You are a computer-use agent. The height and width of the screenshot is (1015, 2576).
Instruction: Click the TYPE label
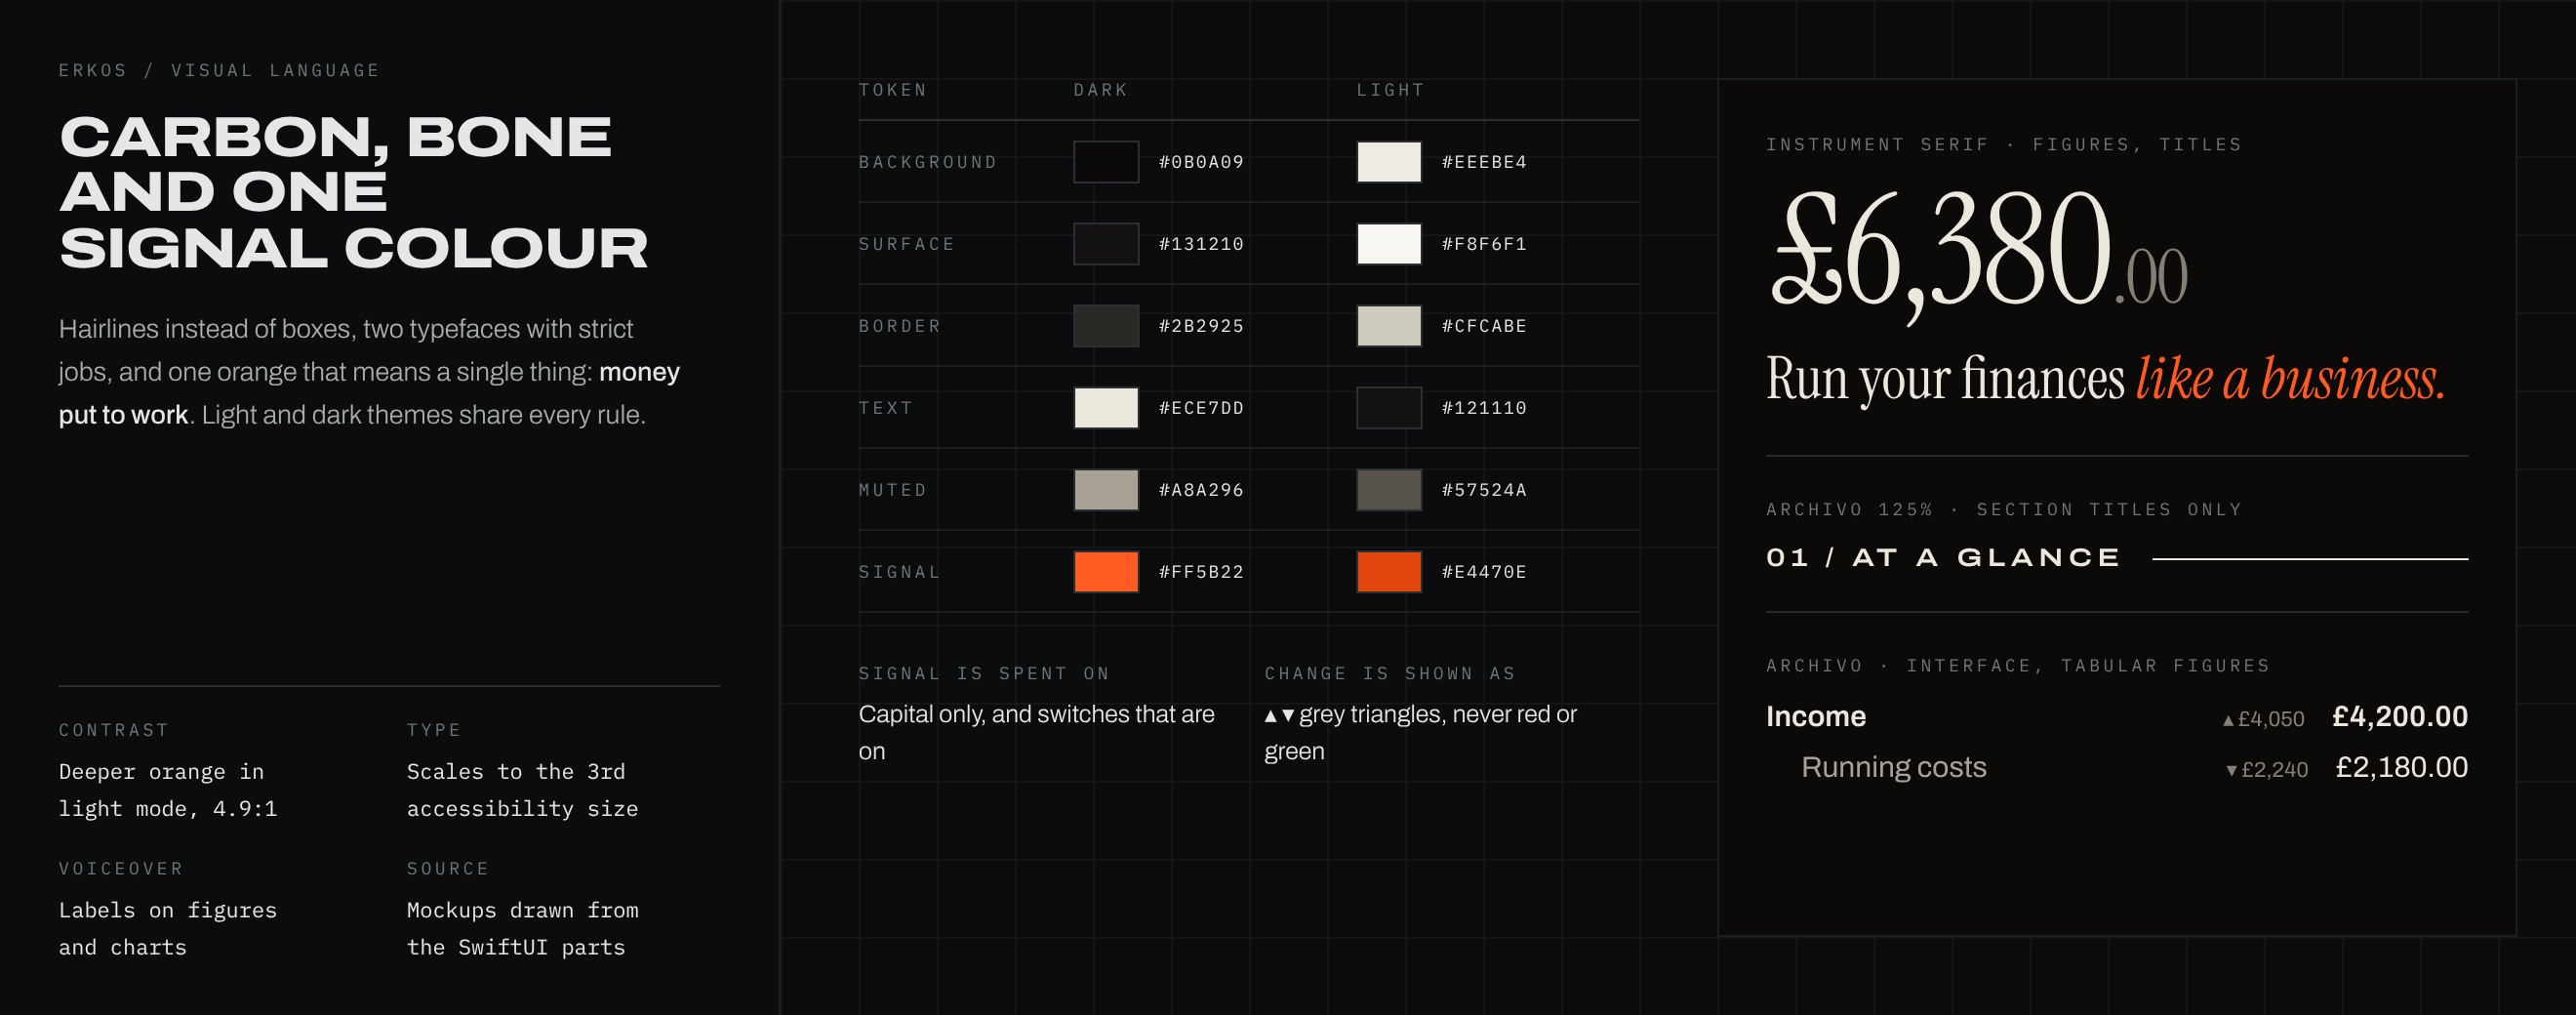pyautogui.click(x=434, y=730)
